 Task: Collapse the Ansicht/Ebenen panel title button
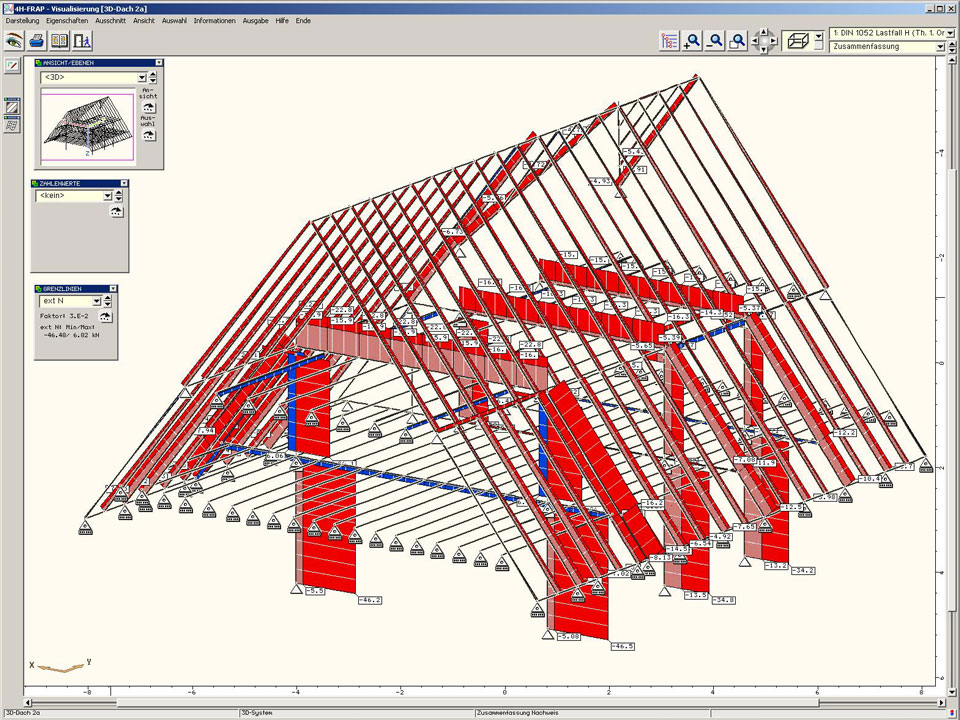(157, 62)
